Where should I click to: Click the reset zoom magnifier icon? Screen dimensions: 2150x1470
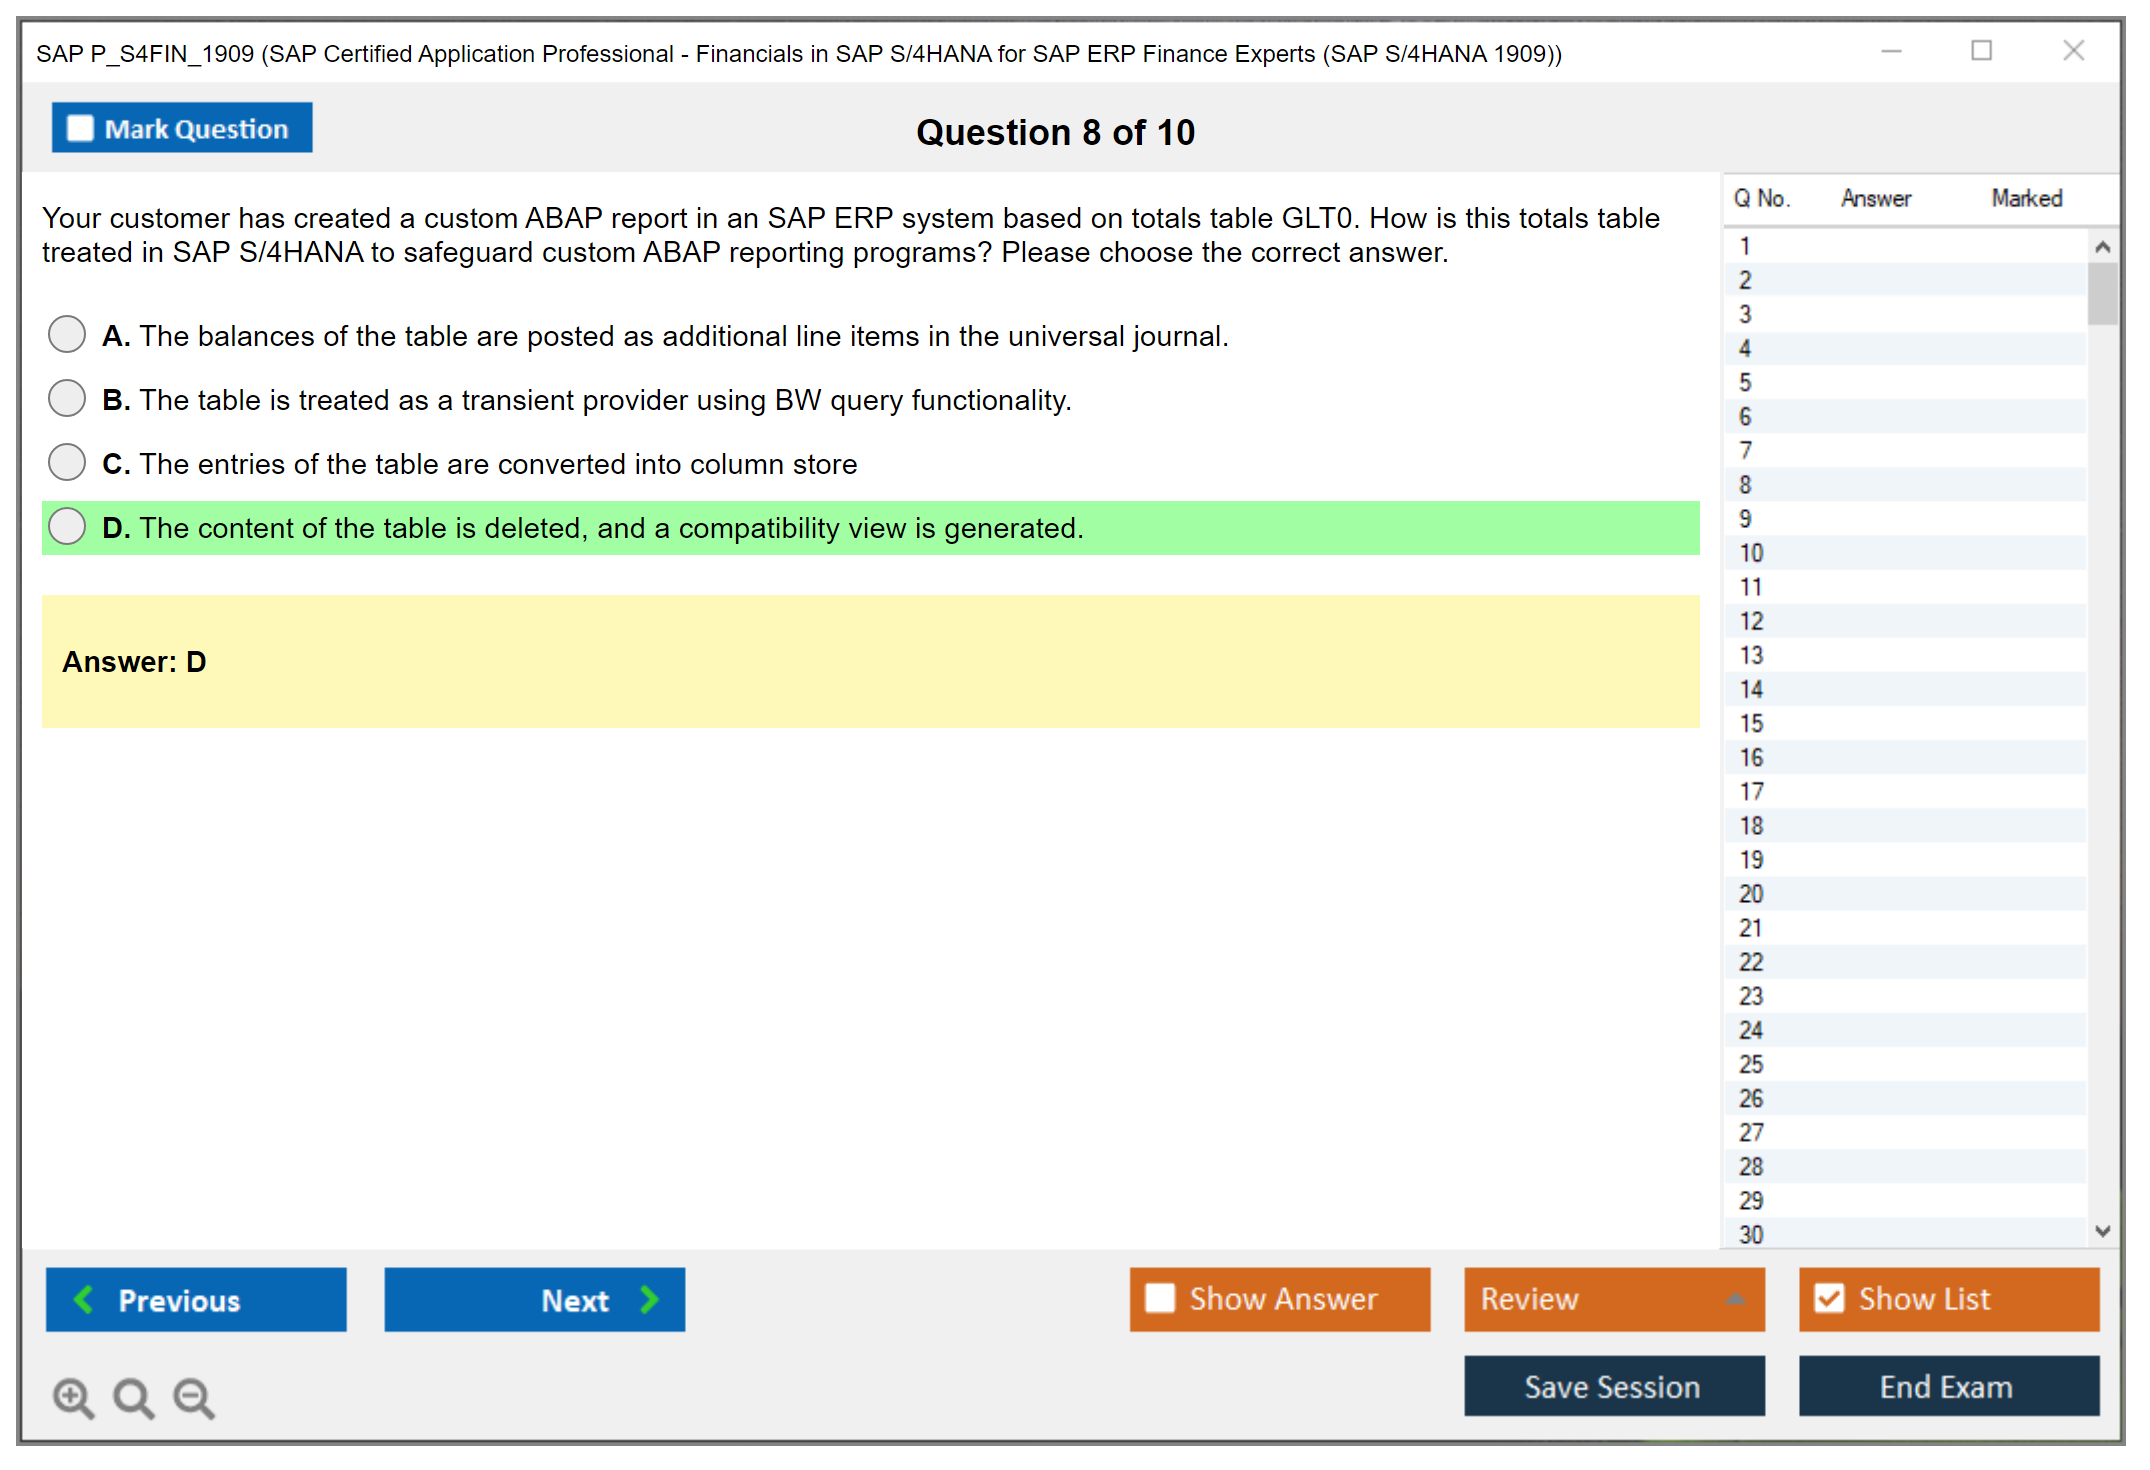(133, 1397)
